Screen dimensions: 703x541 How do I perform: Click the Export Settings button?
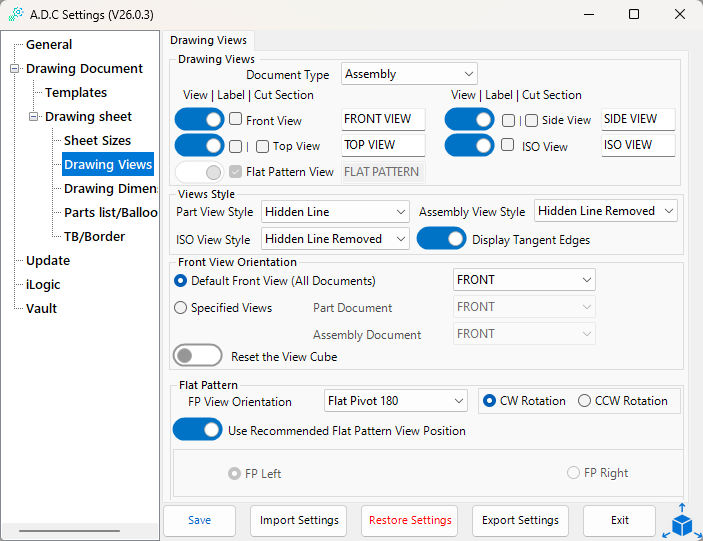coord(520,521)
